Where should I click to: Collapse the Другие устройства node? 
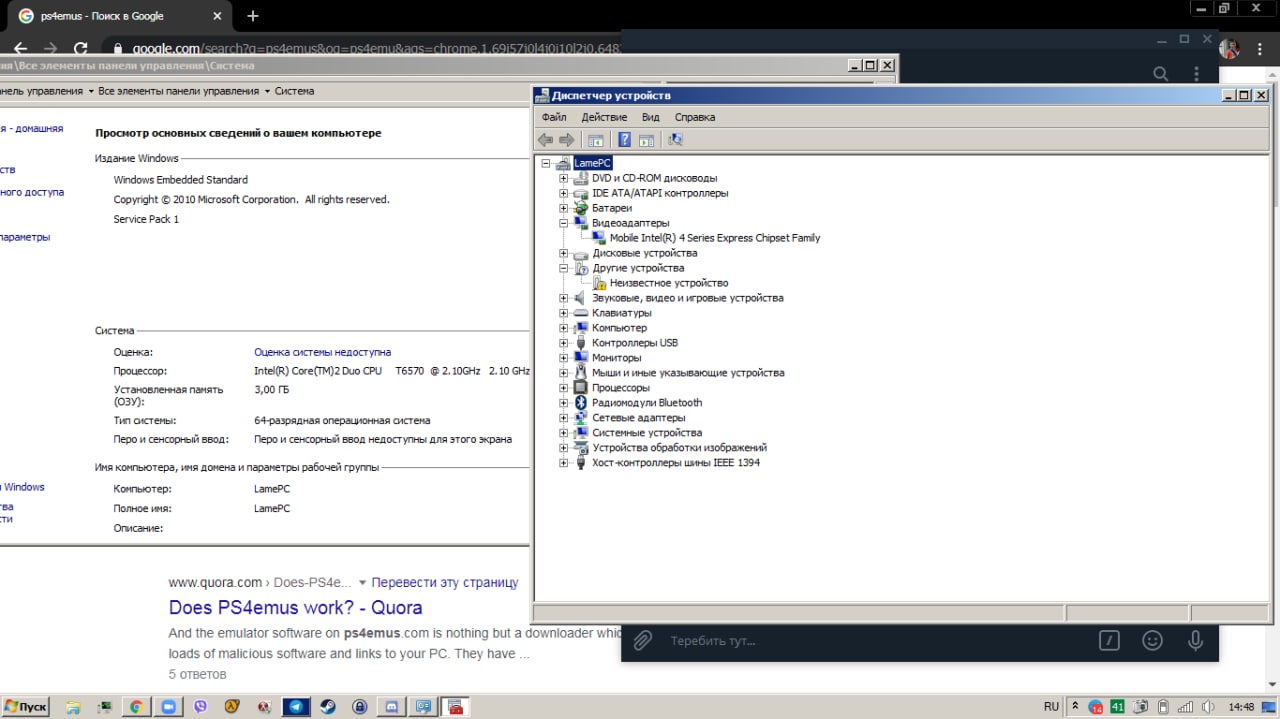coord(564,268)
